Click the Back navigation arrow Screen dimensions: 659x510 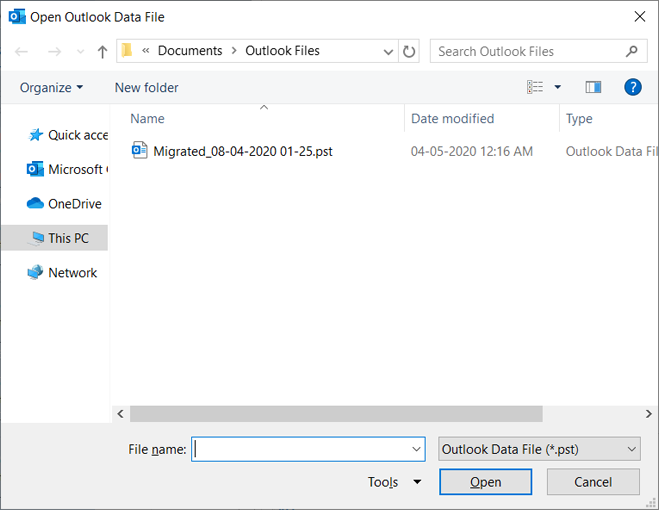click(x=21, y=51)
